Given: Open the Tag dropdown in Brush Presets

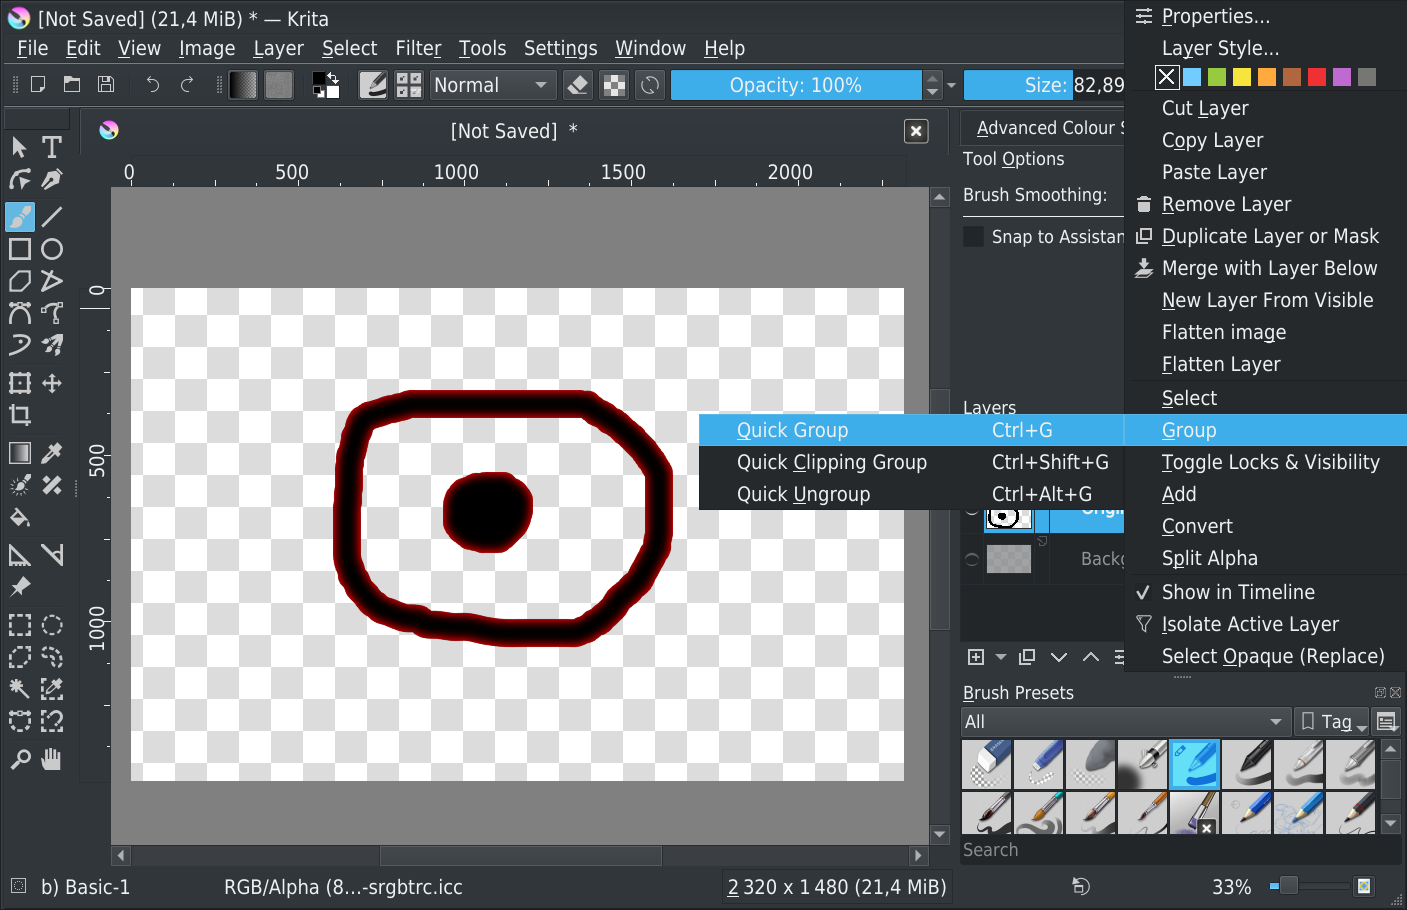Looking at the screenshot, I should click(1333, 722).
